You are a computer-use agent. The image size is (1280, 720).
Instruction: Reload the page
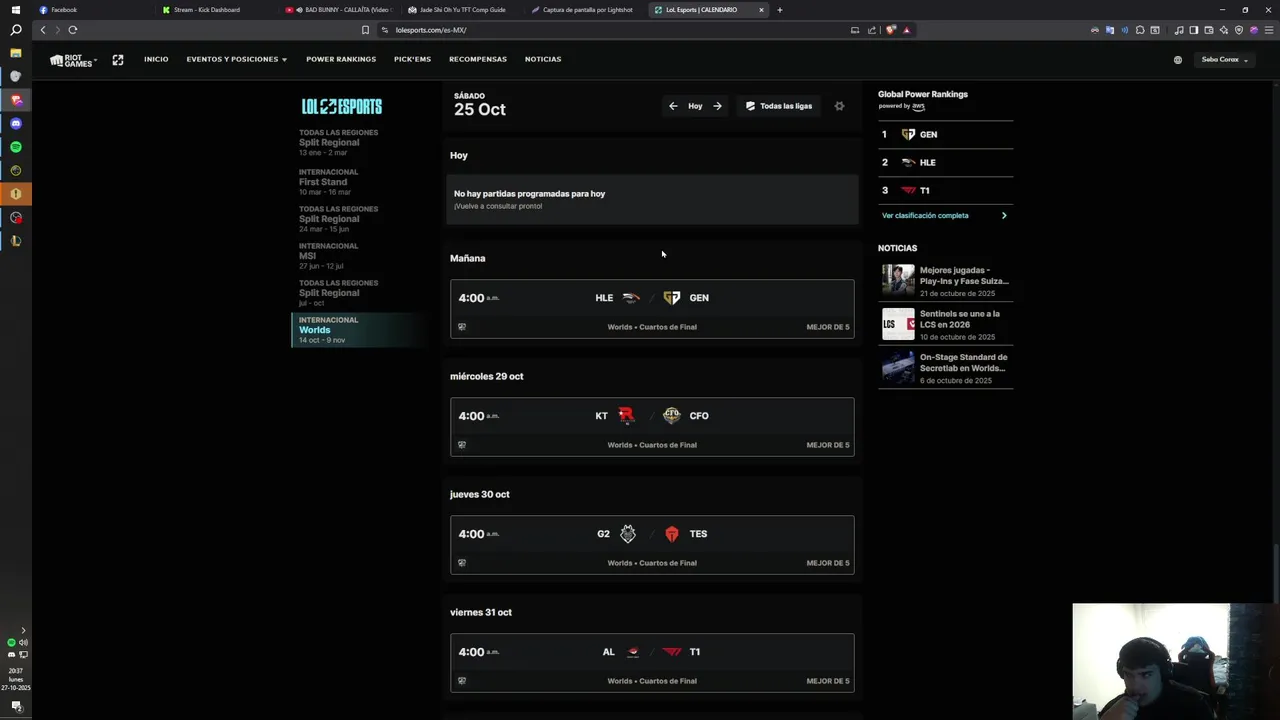click(x=73, y=30)
